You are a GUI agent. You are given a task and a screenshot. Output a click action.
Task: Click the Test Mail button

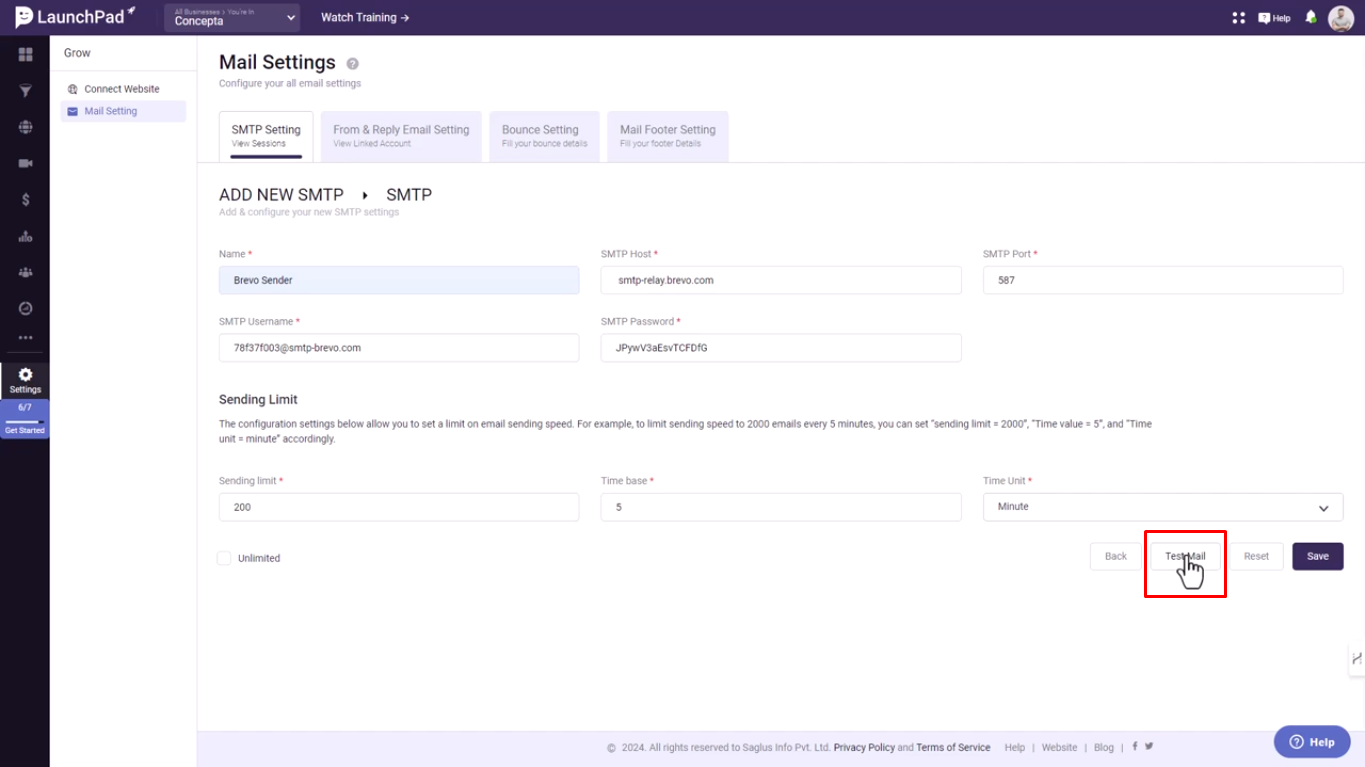tap(1185, 556)
